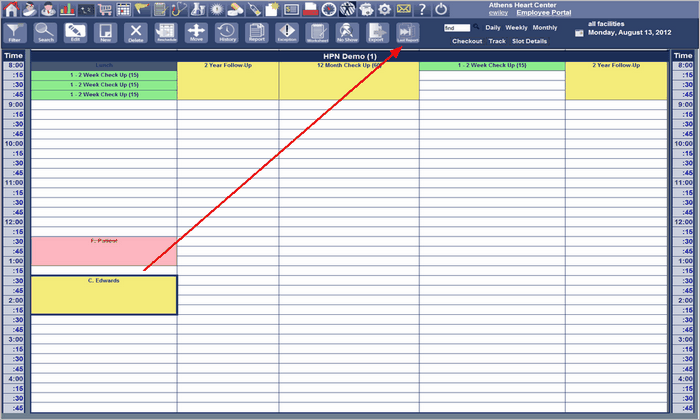Click the Exception warning button
This screenshot has width=700, height=420.
coord(287,33)
